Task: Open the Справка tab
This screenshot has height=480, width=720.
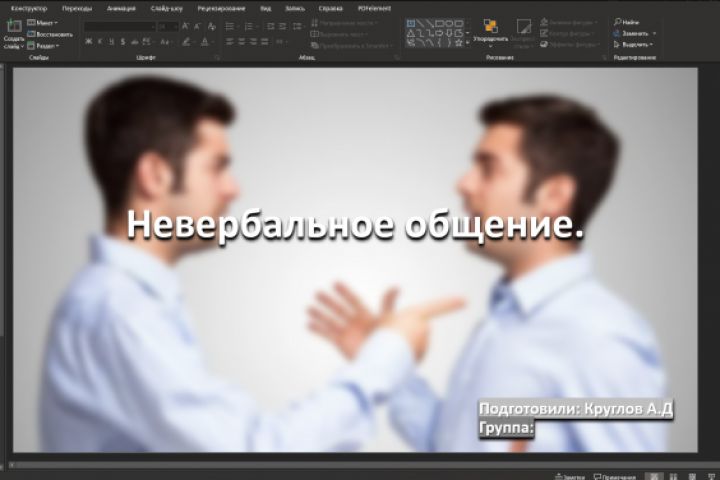Action: [x=331, y=8]
